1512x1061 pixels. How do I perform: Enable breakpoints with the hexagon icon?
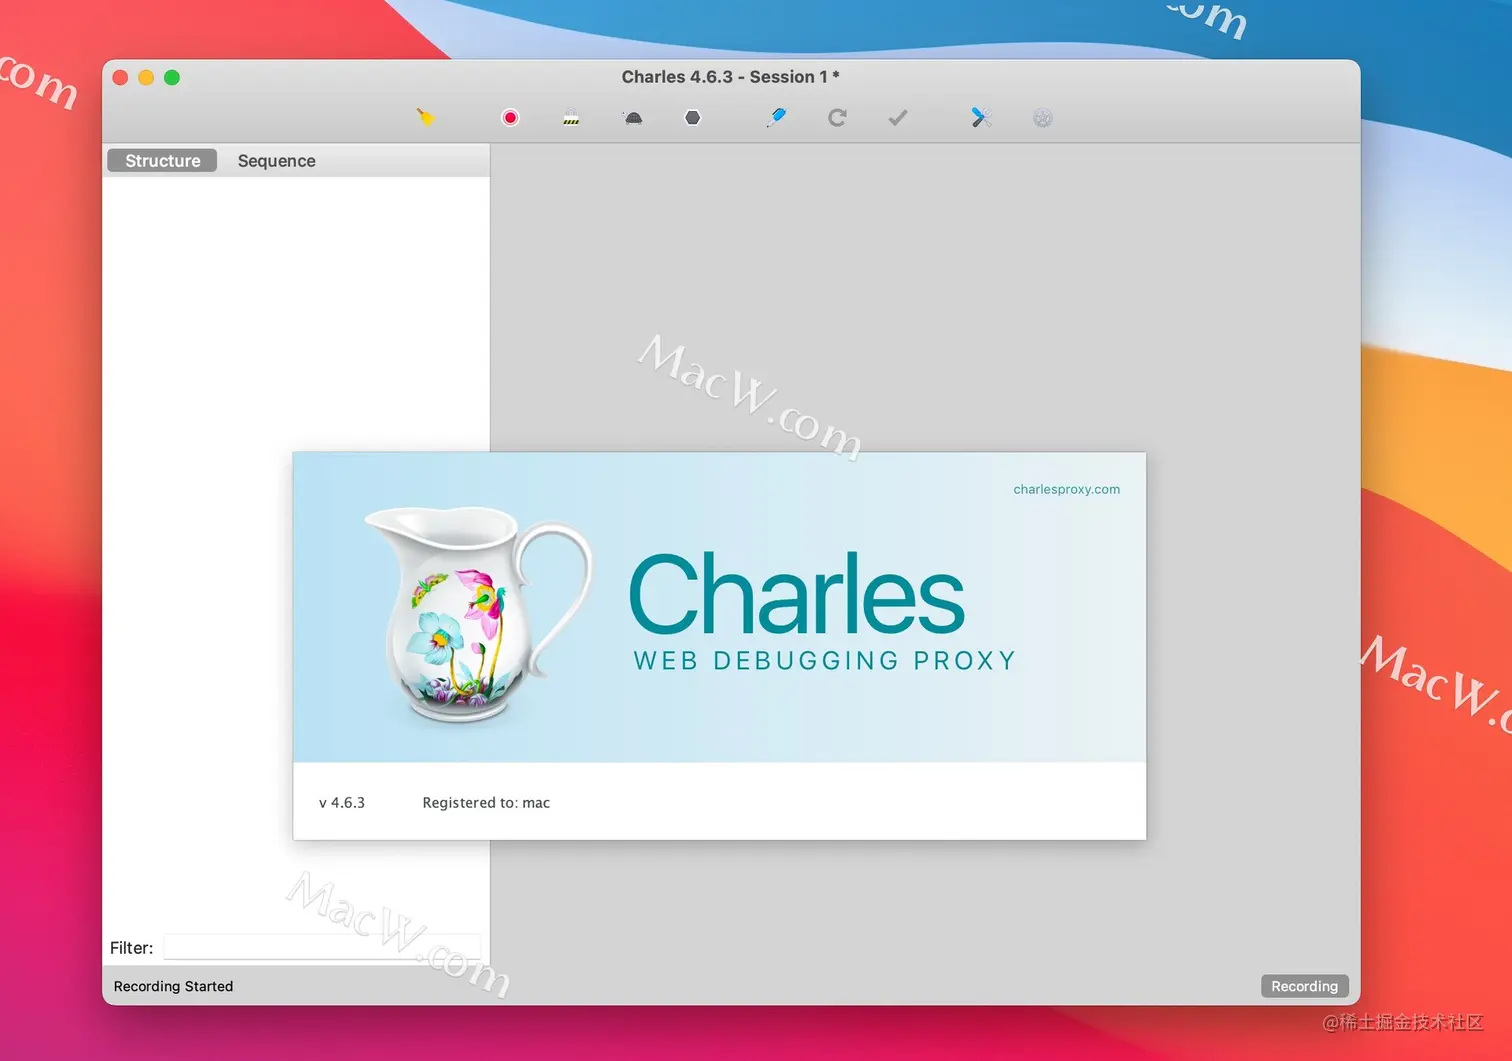693,118
